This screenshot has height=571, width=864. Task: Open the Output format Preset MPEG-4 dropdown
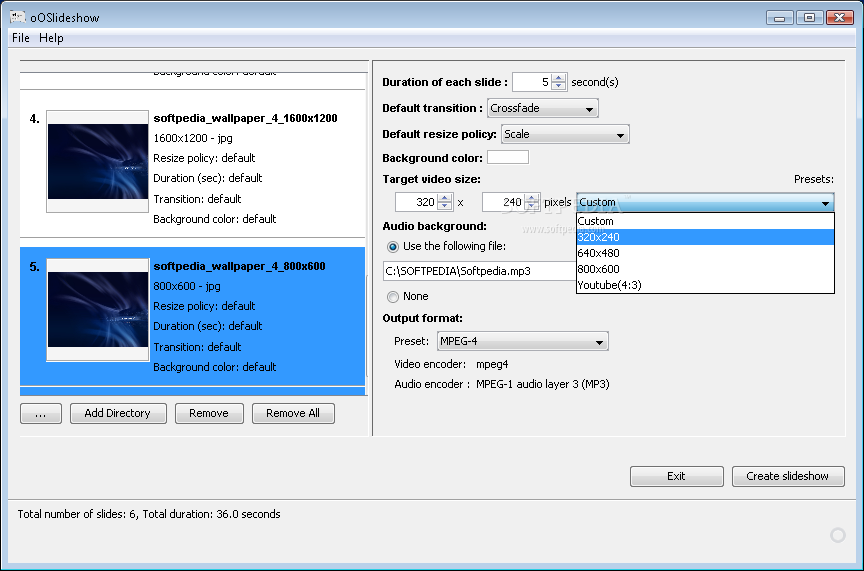(522, 342)
